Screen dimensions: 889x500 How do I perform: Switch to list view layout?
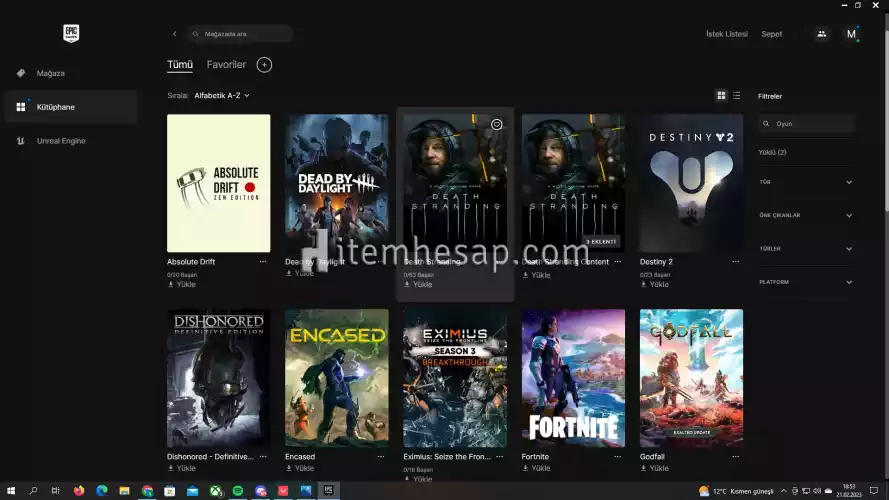click(x=737, y=96)
